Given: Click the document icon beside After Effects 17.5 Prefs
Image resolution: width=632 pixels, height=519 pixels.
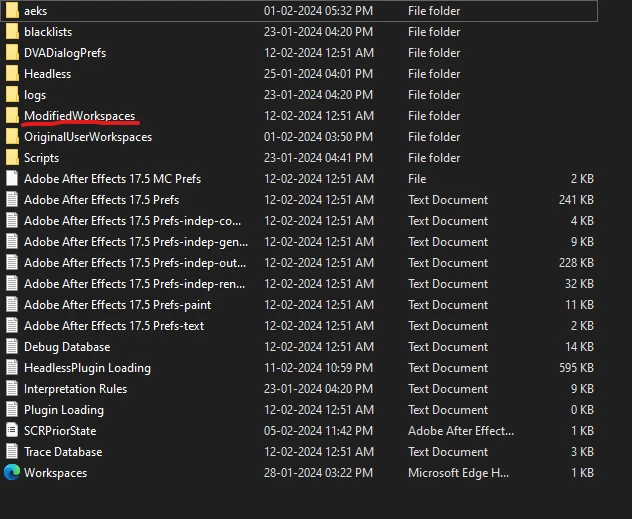Looking at the screenshot, I should tap(12, 199).
